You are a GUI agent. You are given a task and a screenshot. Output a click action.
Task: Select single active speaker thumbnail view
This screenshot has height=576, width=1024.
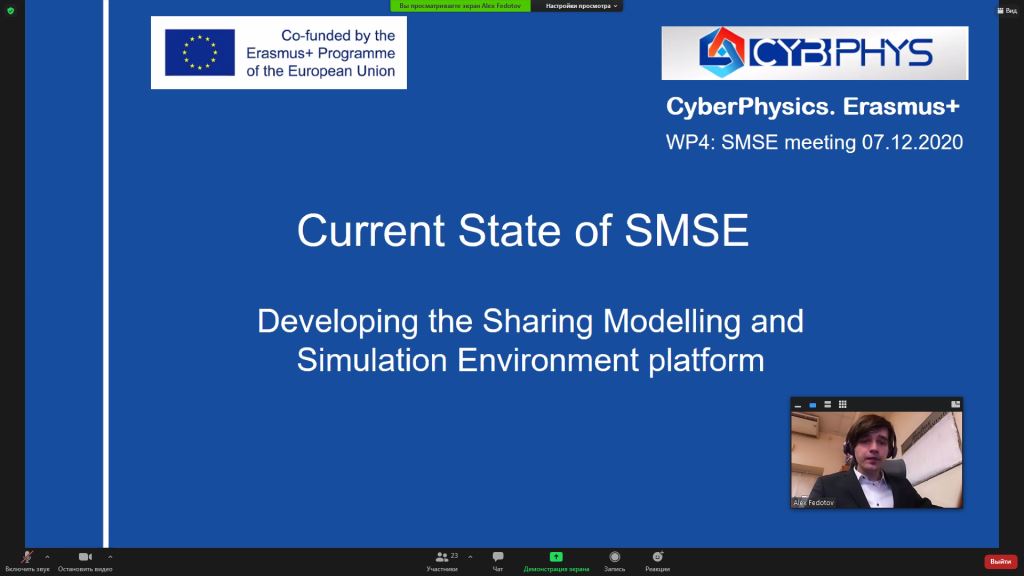(x=812, y=405)
